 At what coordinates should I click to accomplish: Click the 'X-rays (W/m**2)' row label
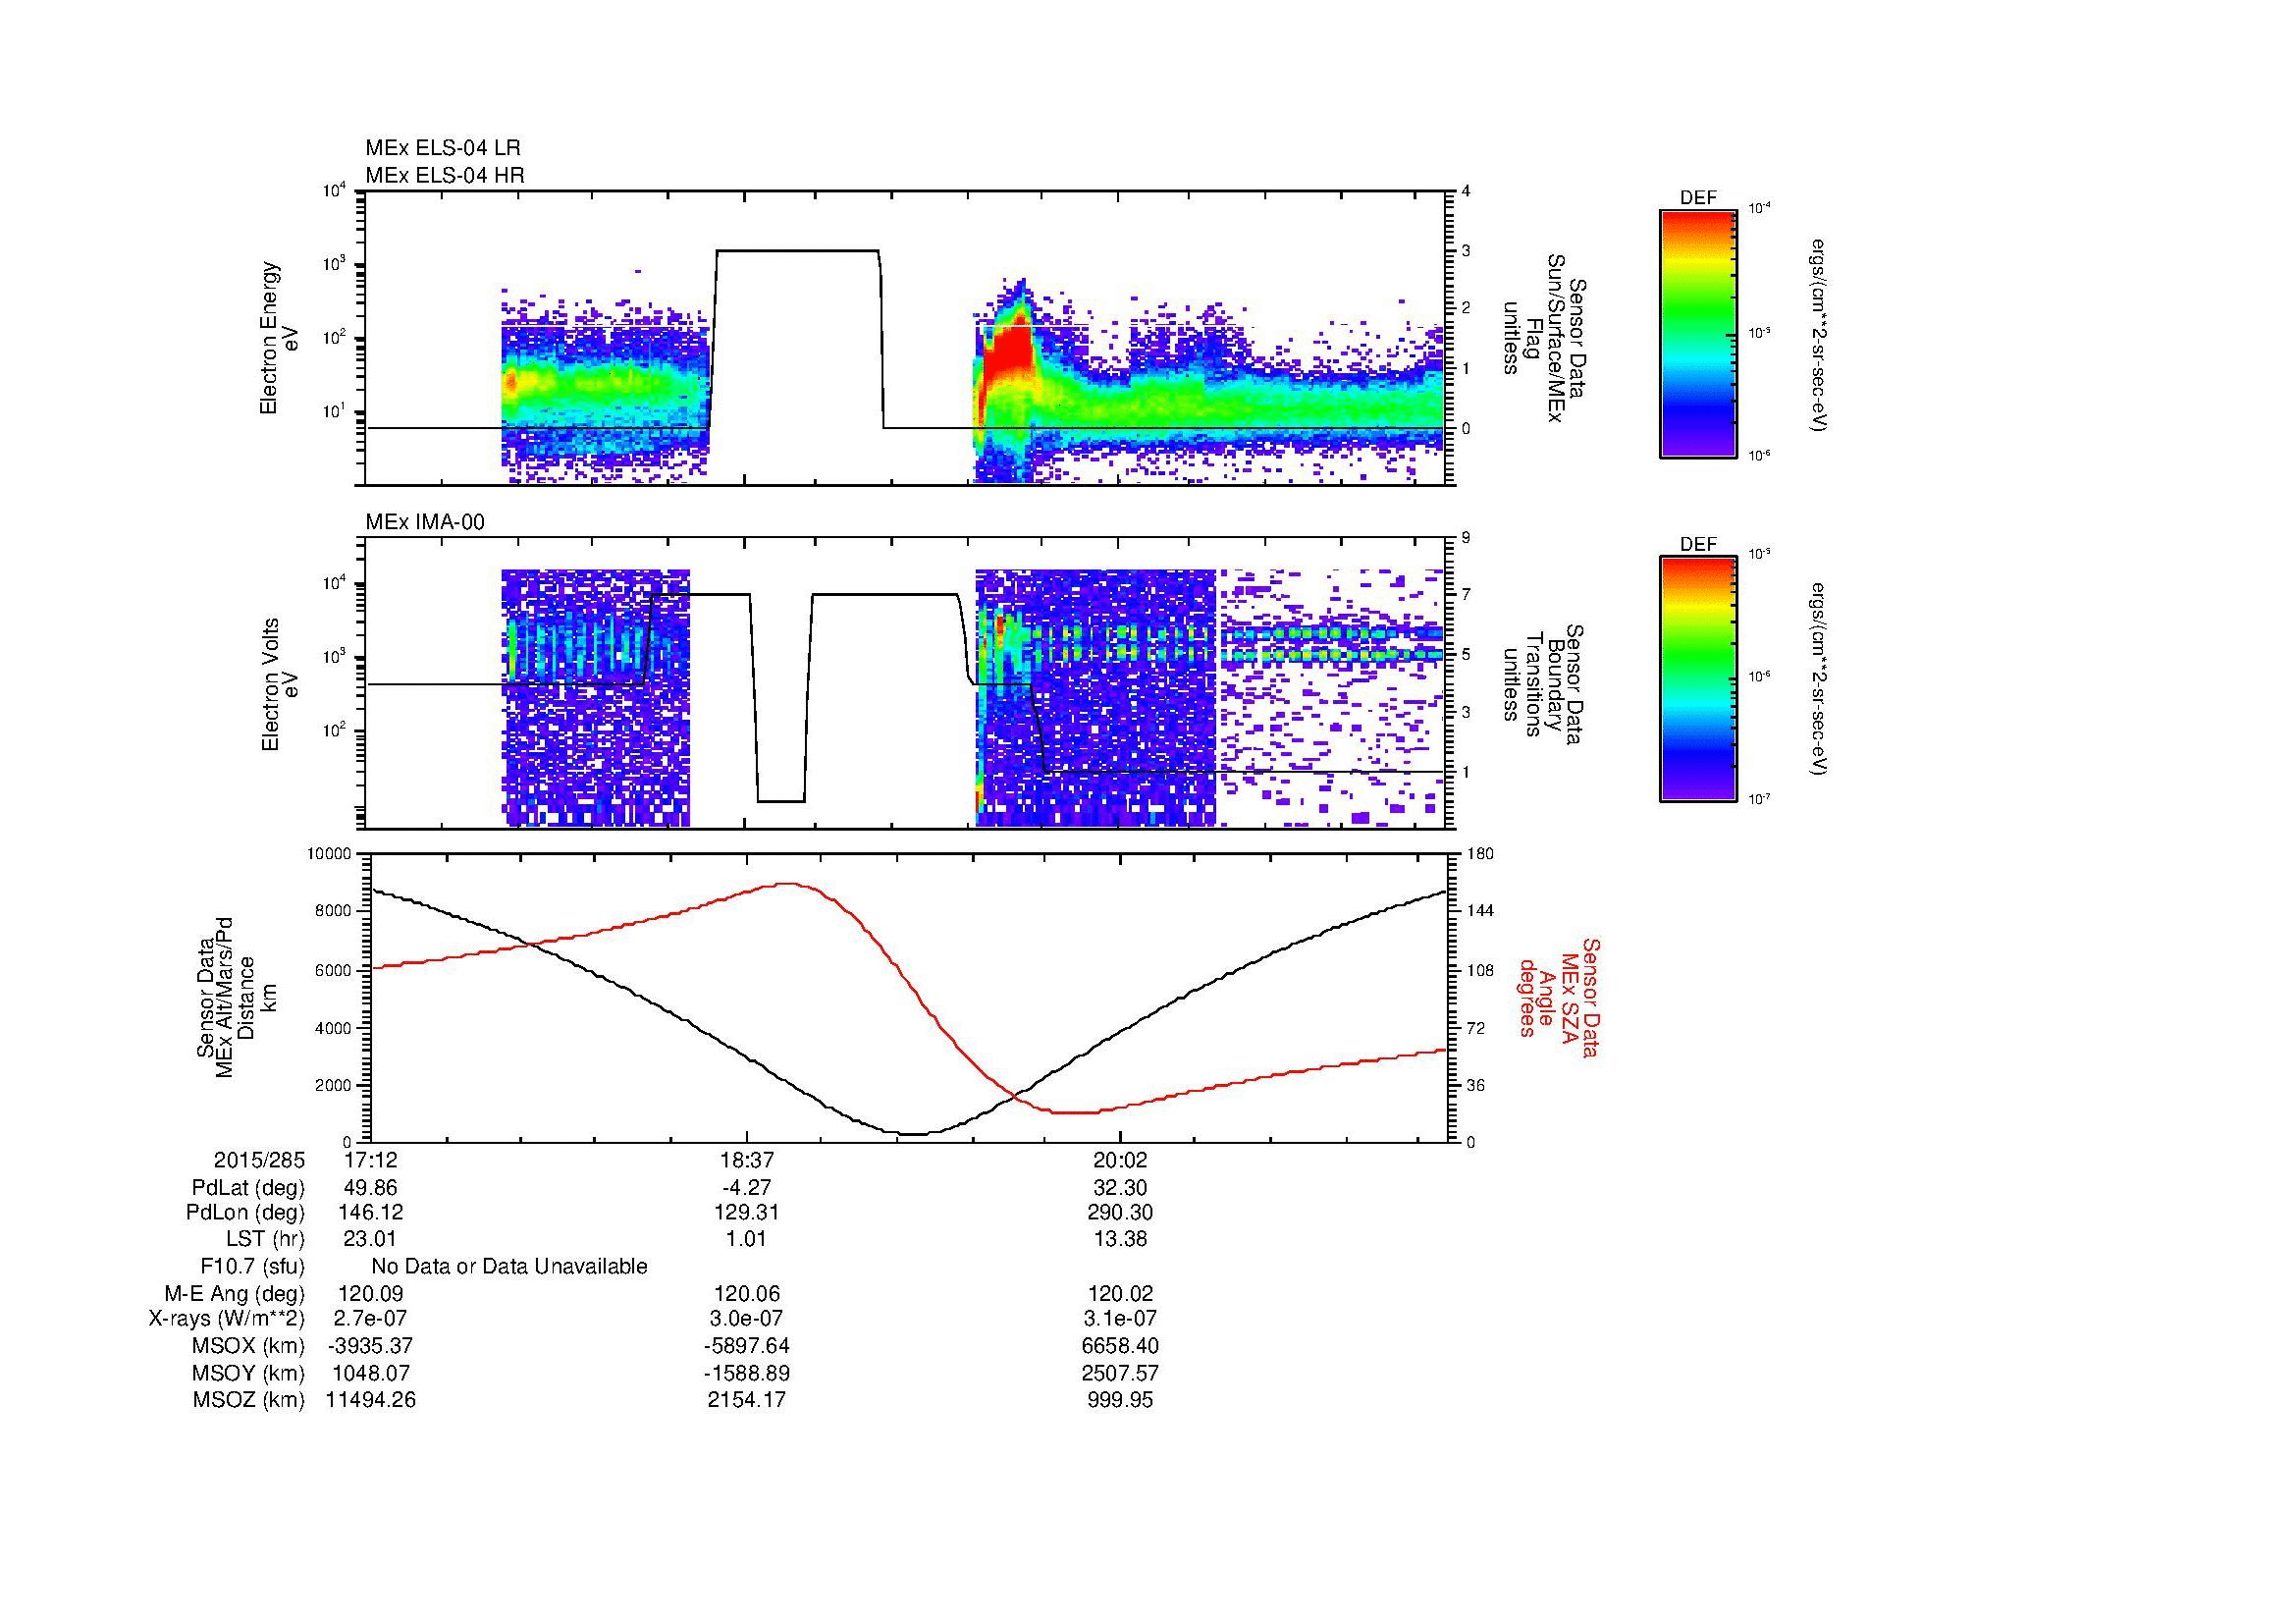(x=227, y=1319)
